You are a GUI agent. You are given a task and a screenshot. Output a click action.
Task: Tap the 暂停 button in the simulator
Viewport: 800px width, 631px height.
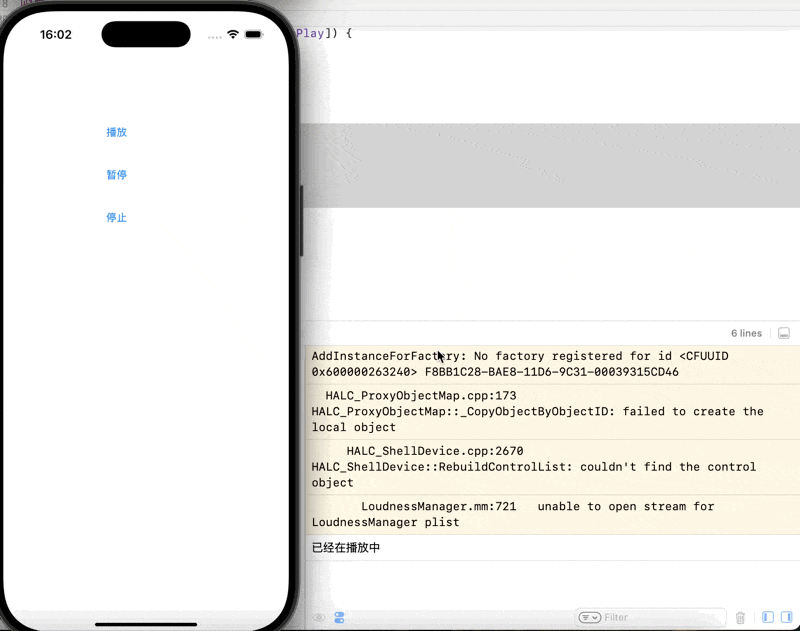tap(116, 175)
